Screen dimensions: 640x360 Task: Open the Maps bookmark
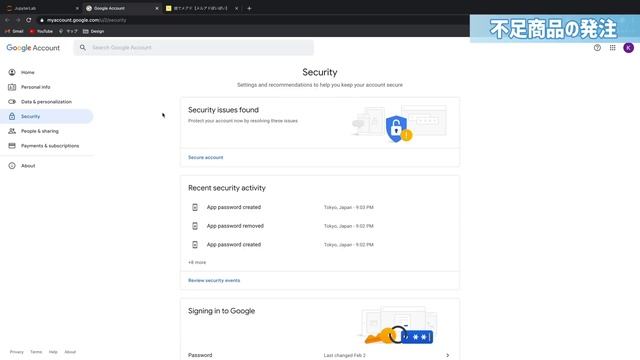(68, 31)
